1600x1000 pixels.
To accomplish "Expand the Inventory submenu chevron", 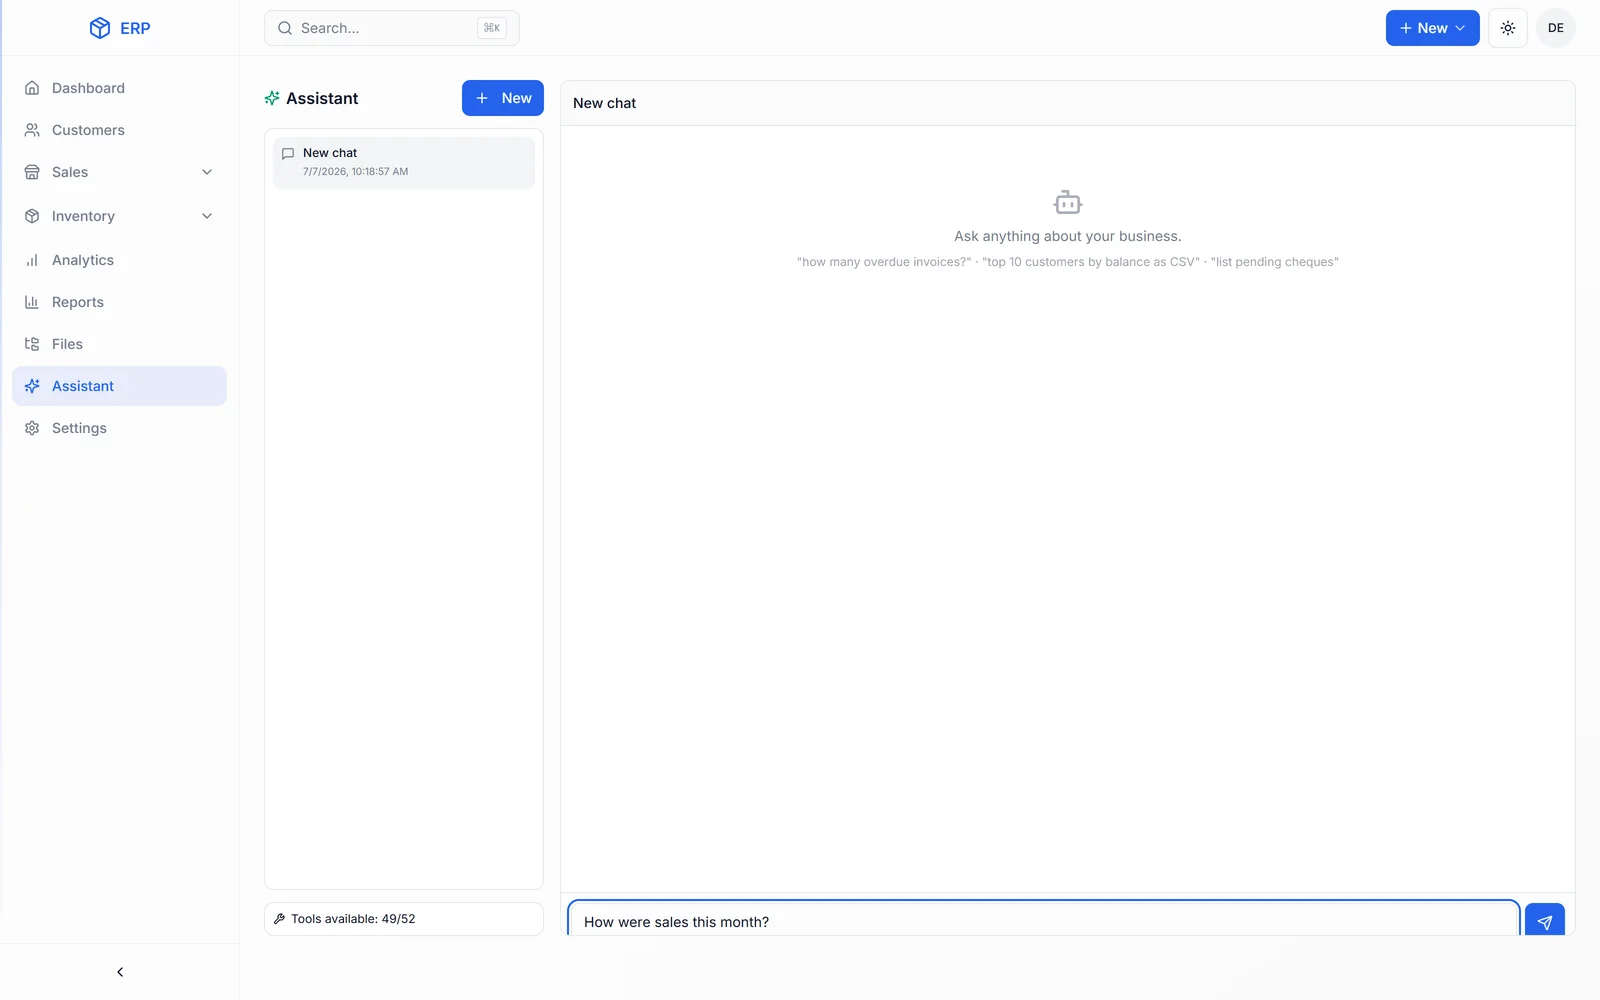I will [207, 216].
